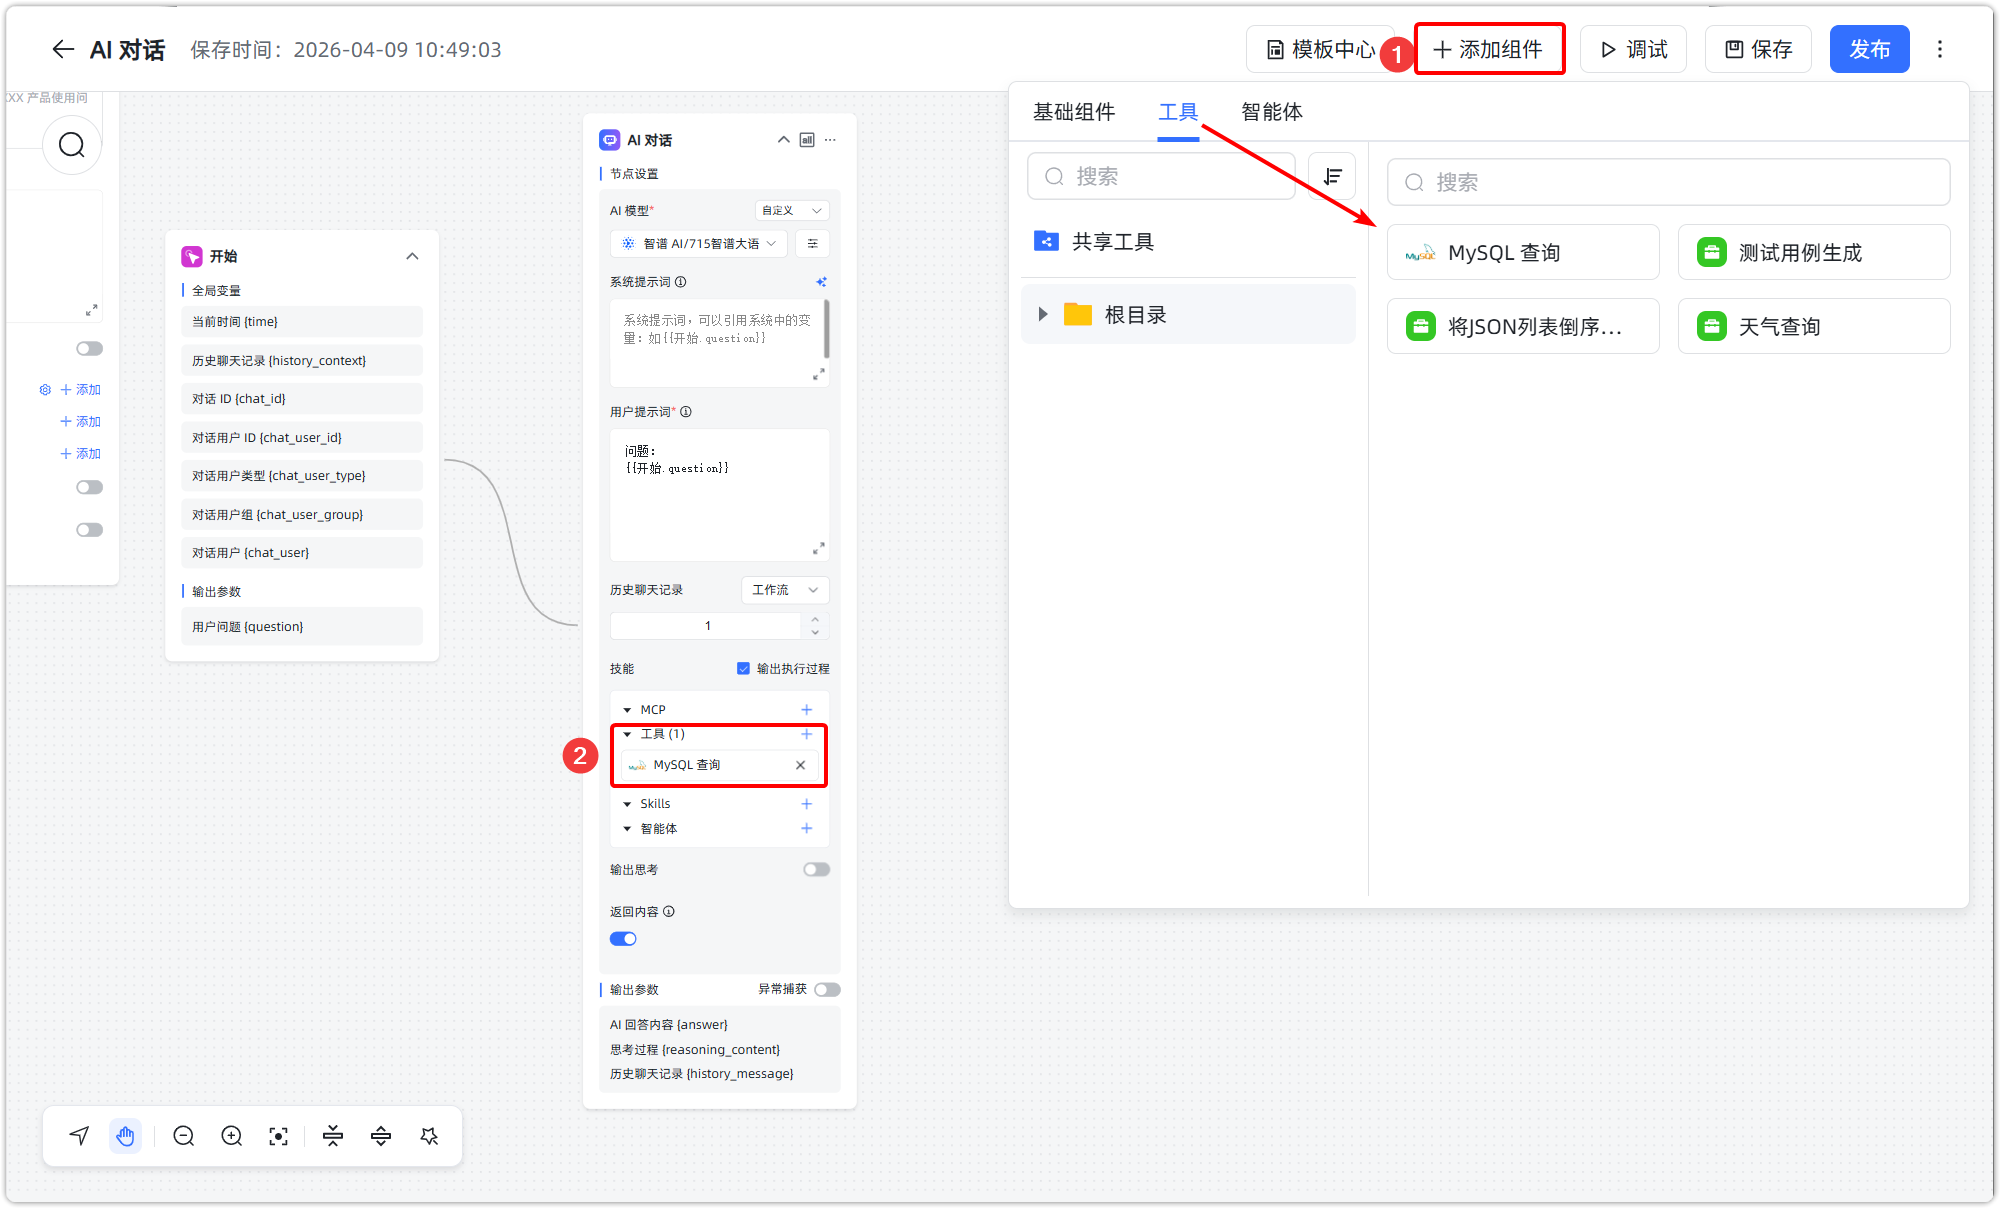Expand the user prompt editor fullscreen

[818, 549]
